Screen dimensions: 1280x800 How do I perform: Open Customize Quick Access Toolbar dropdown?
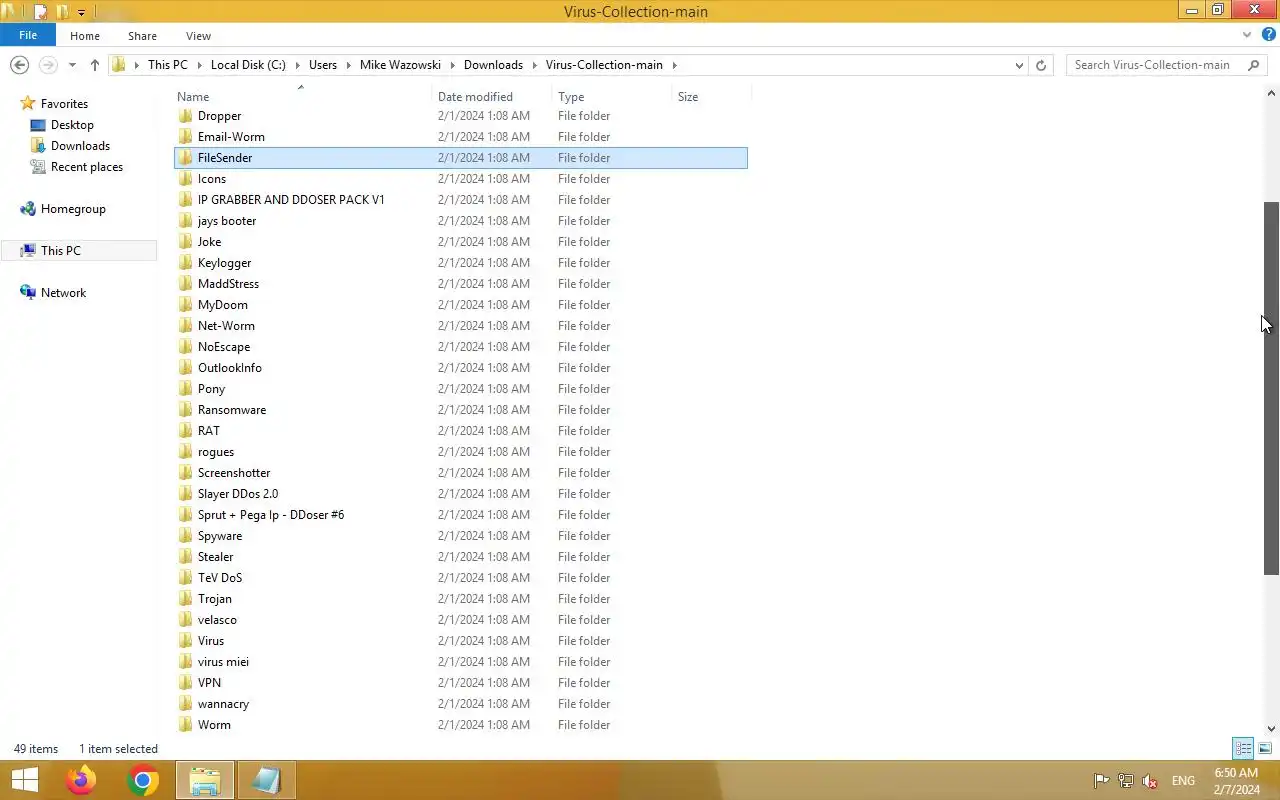click(x=81, y=13)
